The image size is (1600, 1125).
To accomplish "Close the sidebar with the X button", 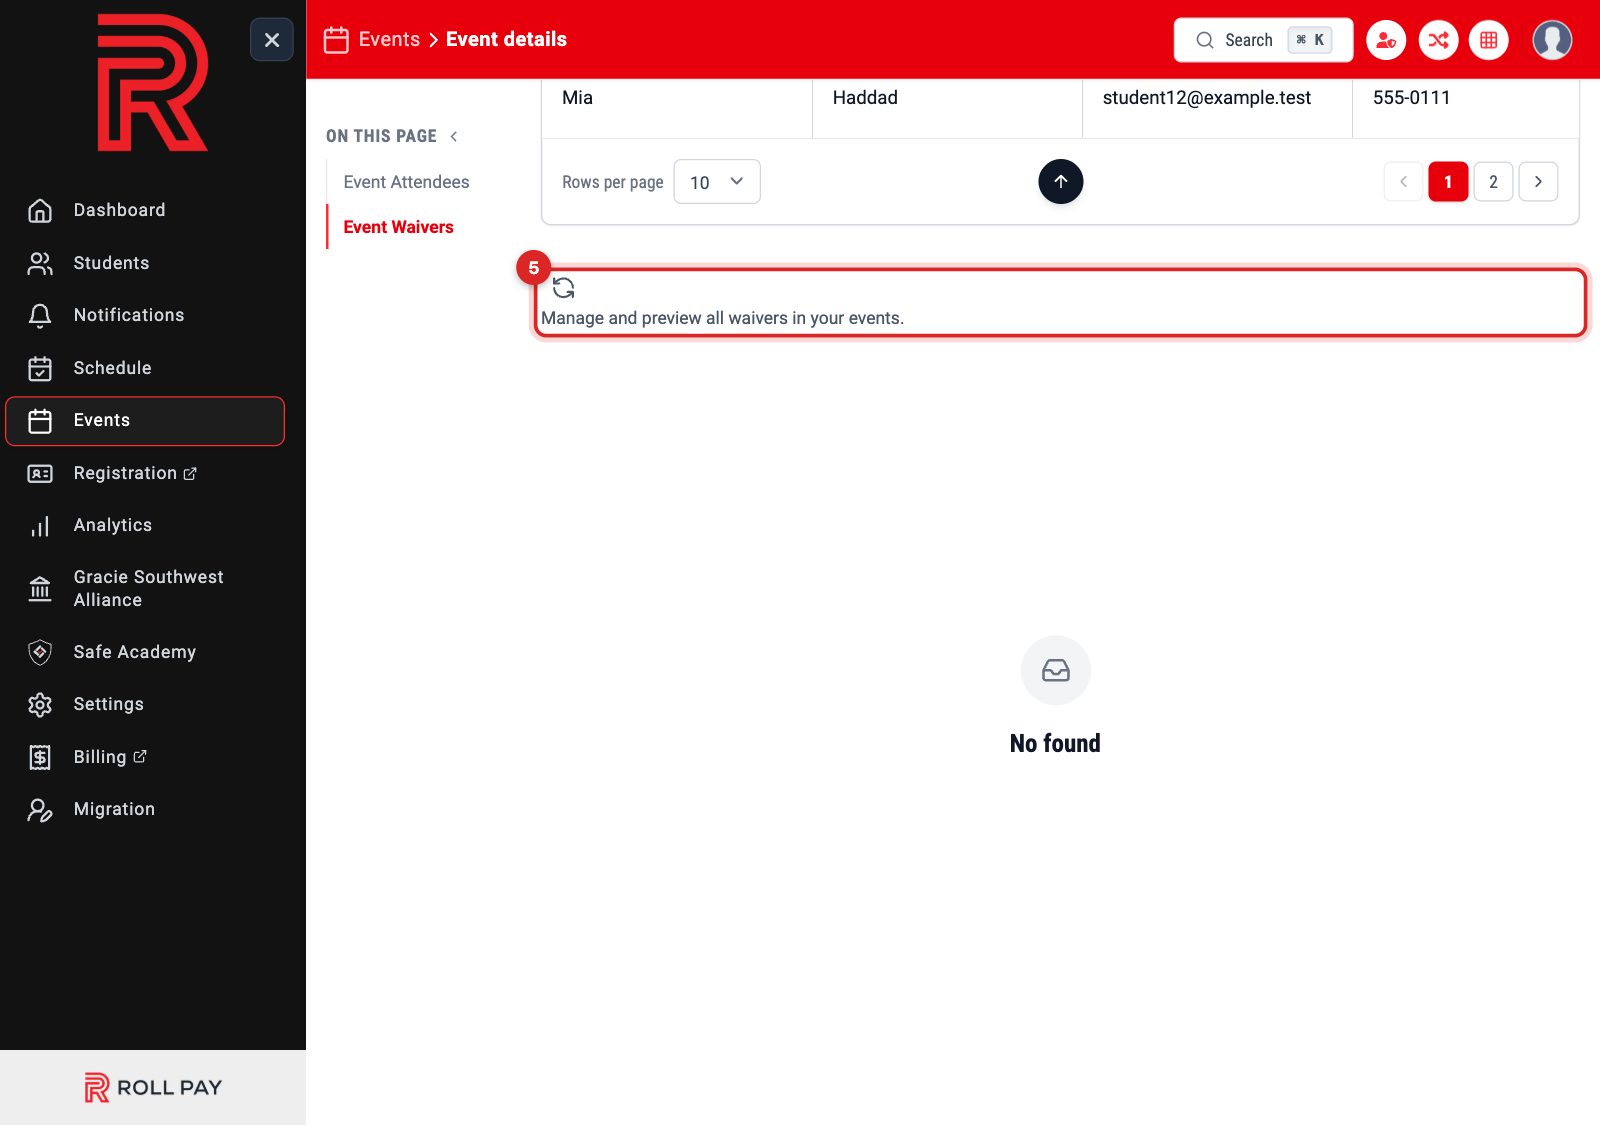I will pyautogui.click(x=271, y=40).
